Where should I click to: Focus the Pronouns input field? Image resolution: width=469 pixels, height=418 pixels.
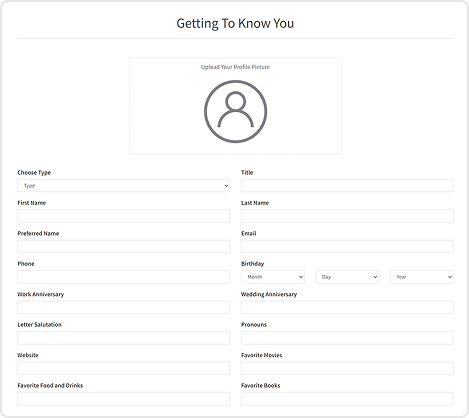pos(347,338)
